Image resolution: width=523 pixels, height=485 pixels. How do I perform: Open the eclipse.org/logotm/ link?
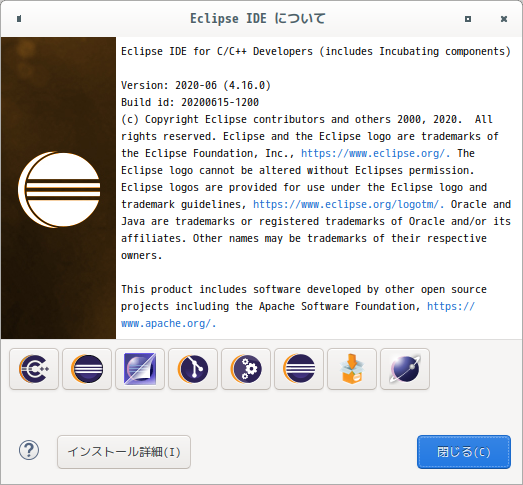pyautogui.click(x=348, y=204)
